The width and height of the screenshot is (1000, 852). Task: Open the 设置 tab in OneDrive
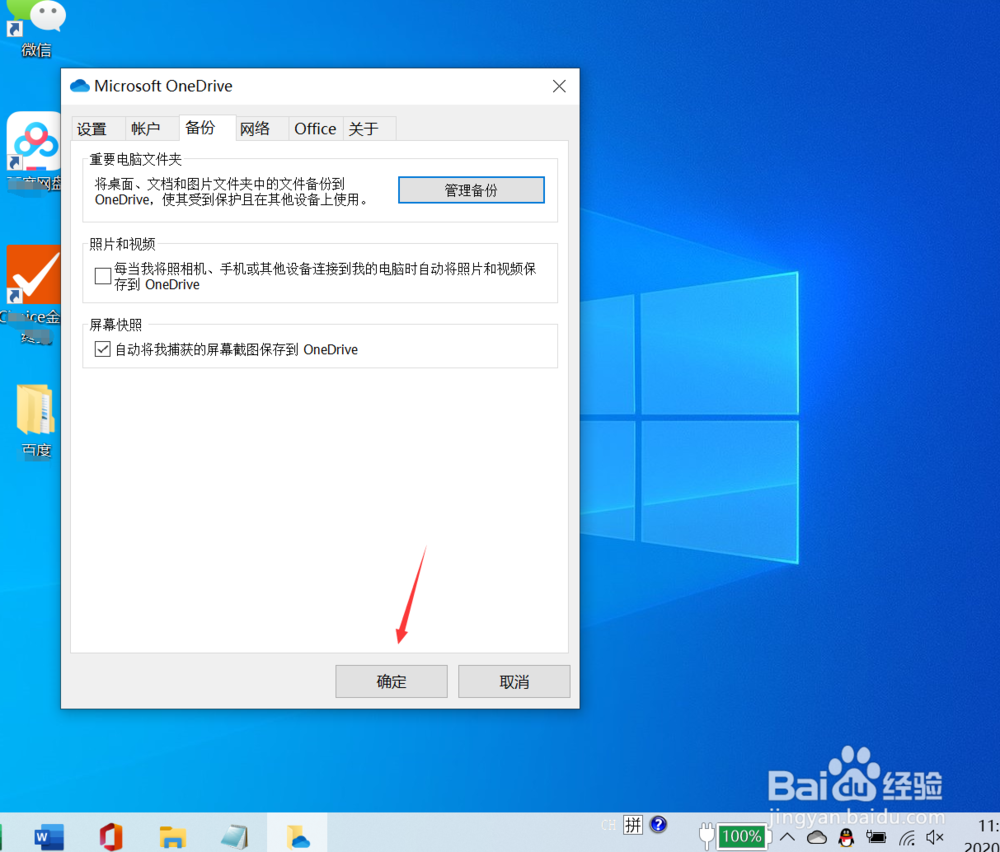pos(98,129)
